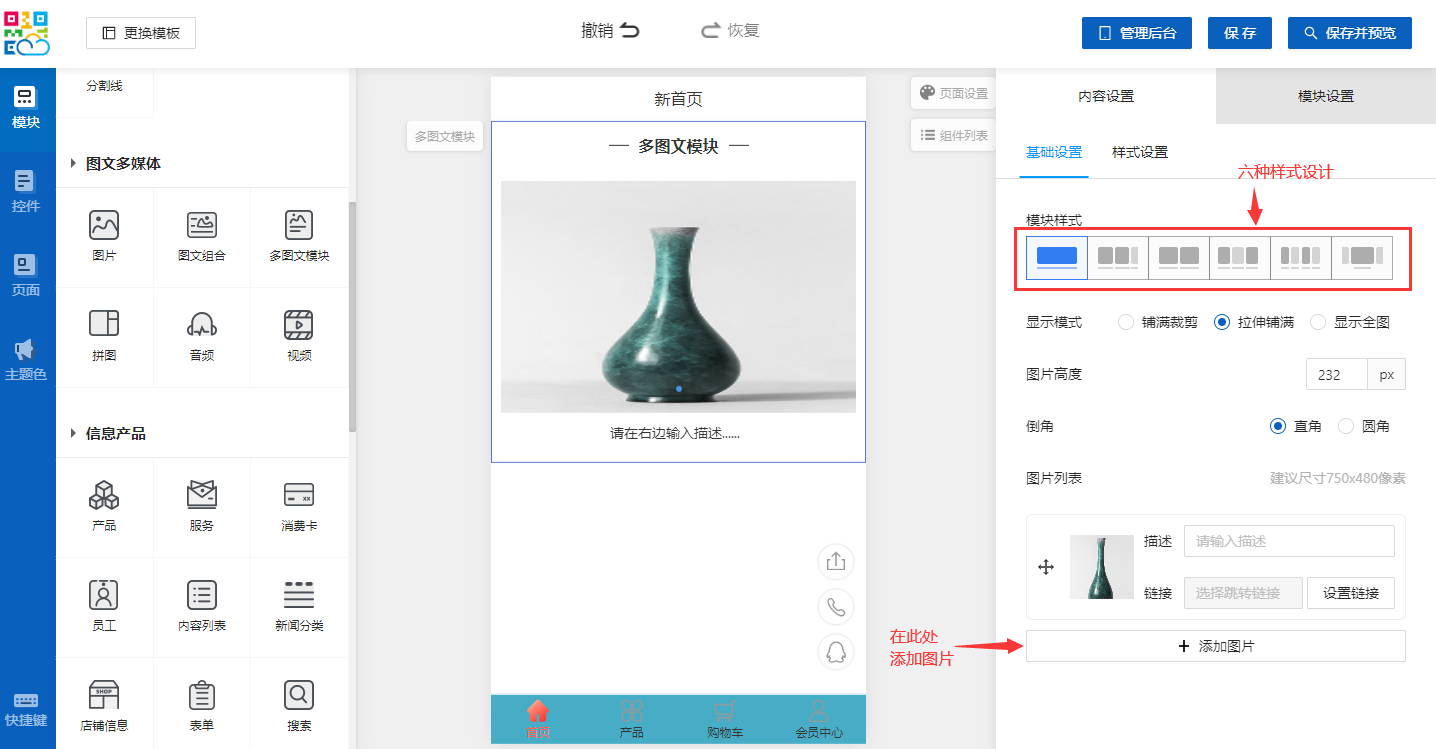This screenshot has width=1436, height=749.
Task: Click the 图文组合 module icon
Action: pos(202,225)
